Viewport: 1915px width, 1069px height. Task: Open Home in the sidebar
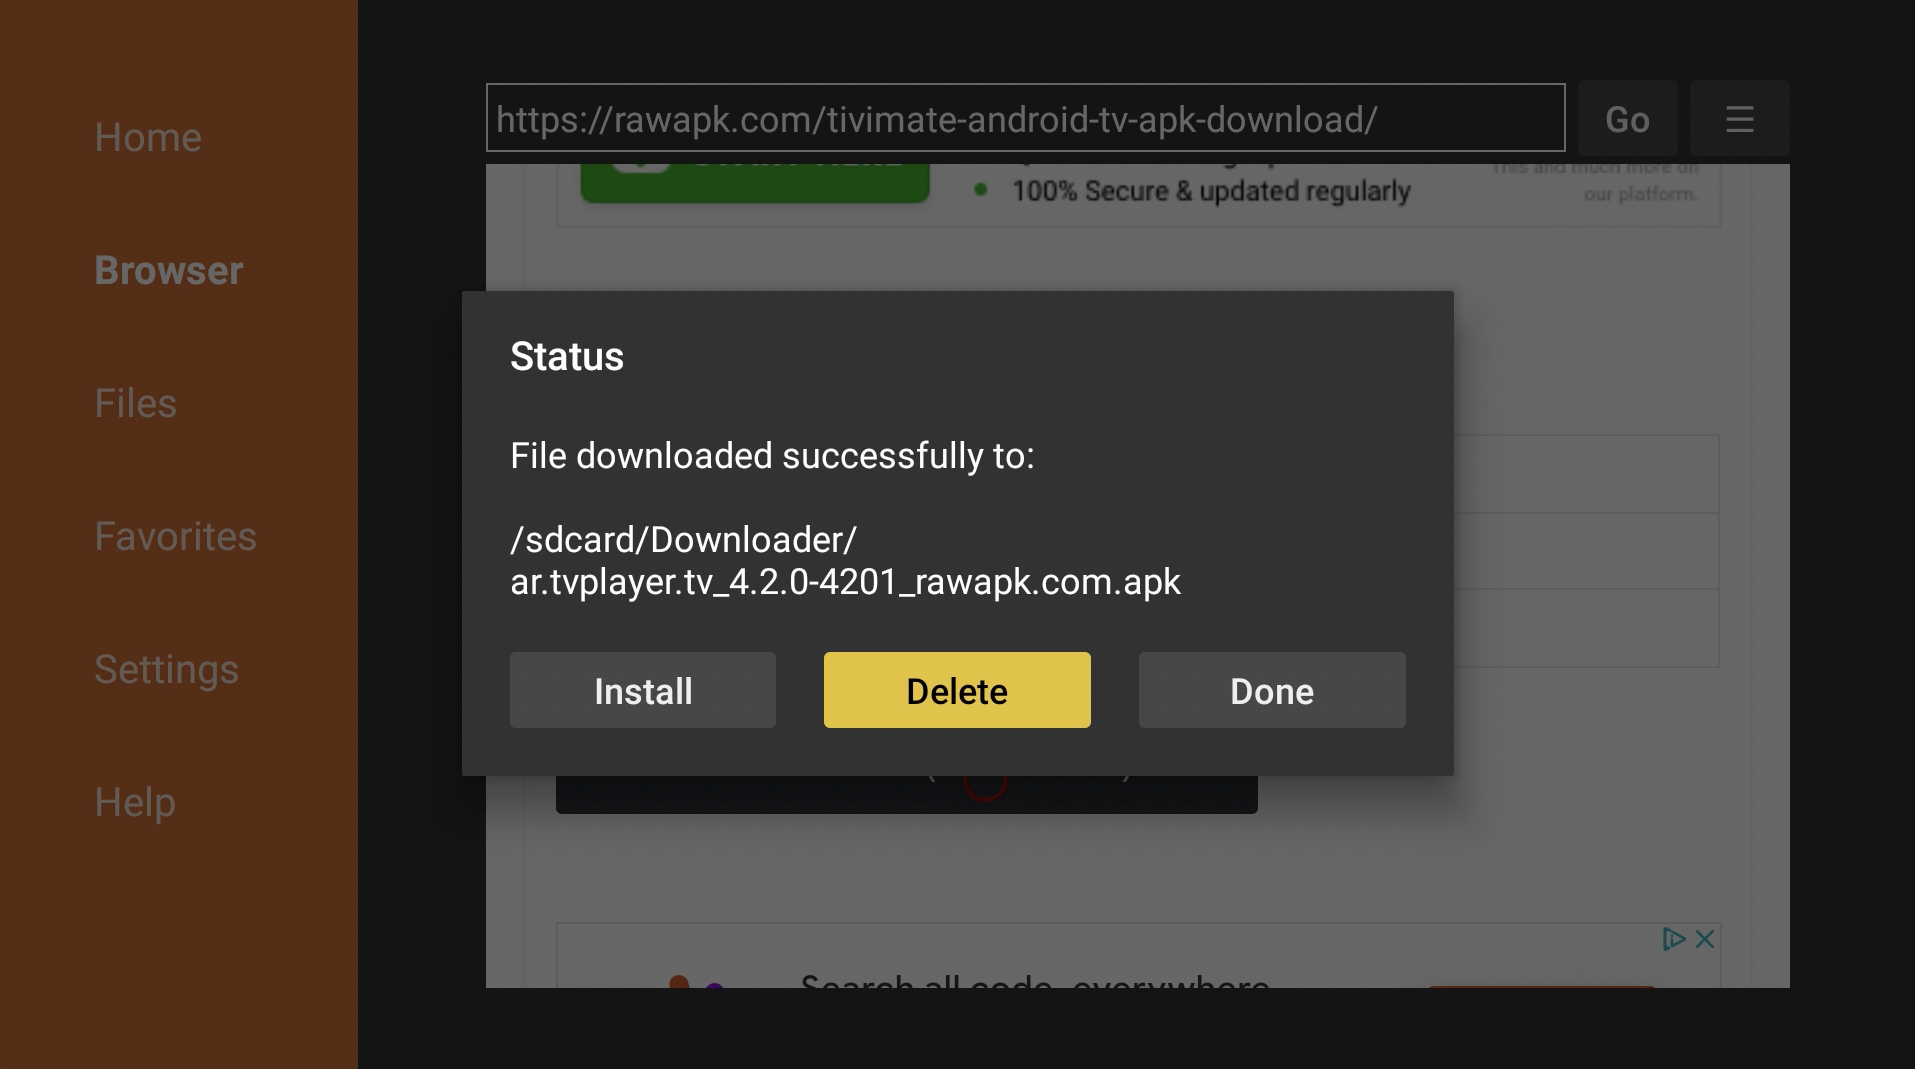(148, 137)
